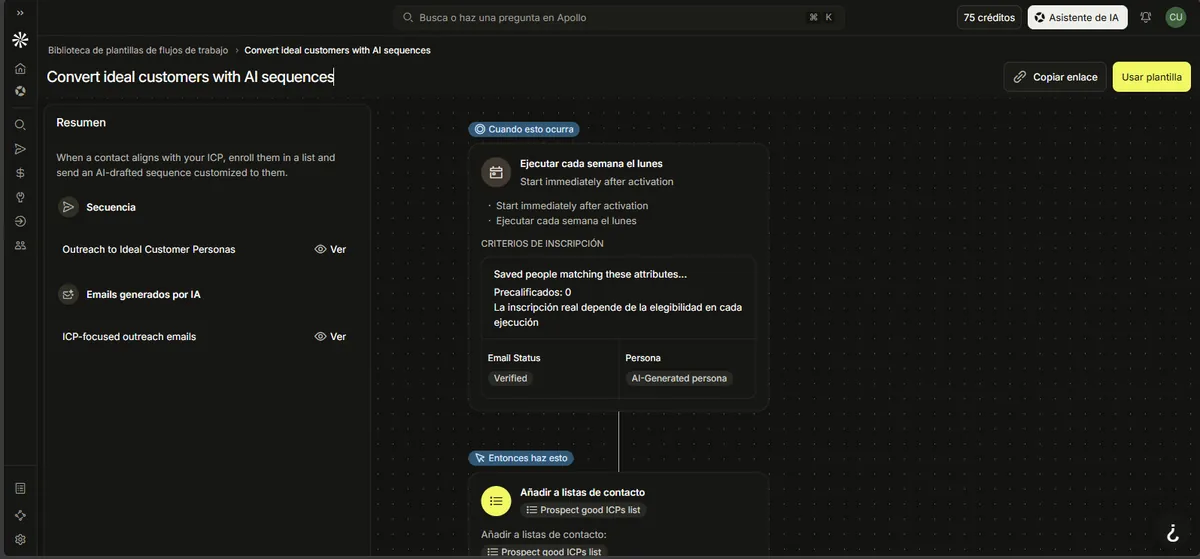The height and width of the screenshot is (559, 1200).
Task: Open Settings gear icon in sidebar
Action: click(x=20, y=539)
